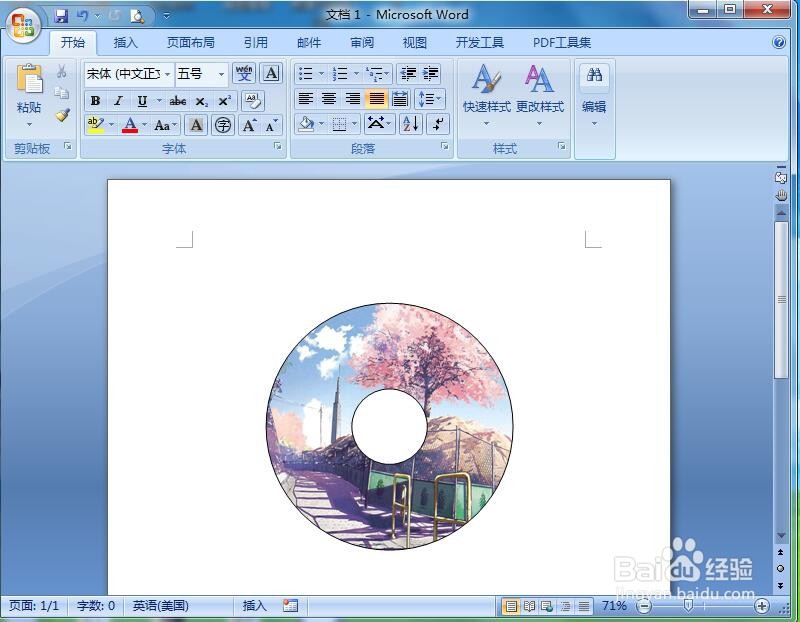Click word count status

tap(96, 606)
